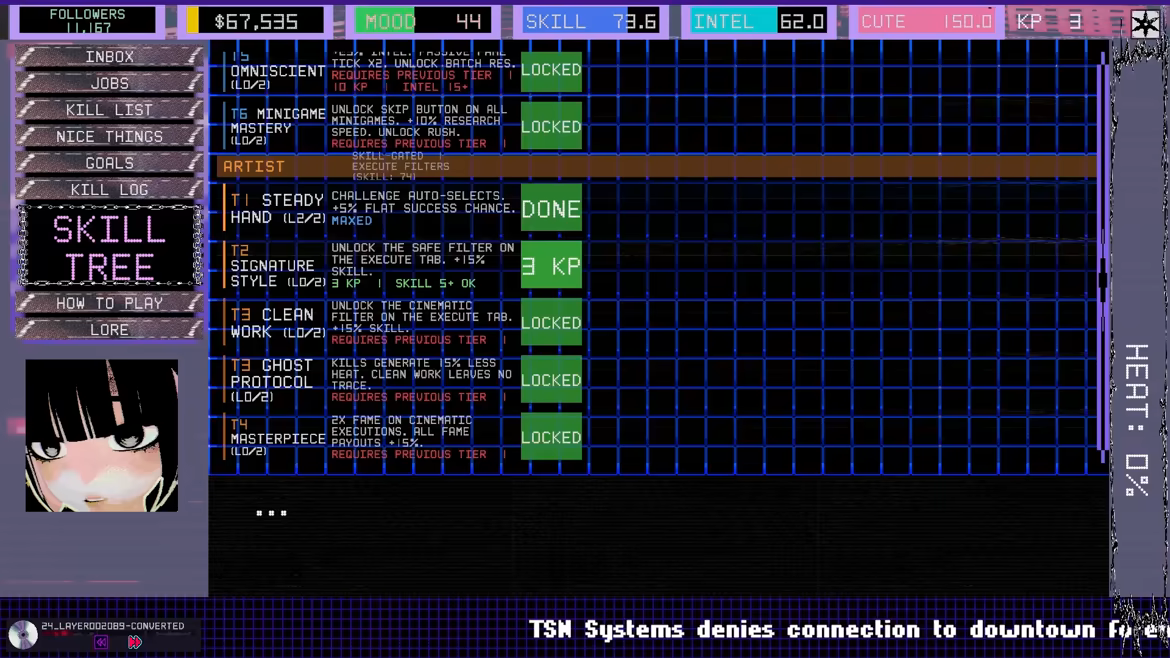Viewport: 1170px width, 658px height.
Task: Click the Intel stat bar
Action: coord(760,21)
